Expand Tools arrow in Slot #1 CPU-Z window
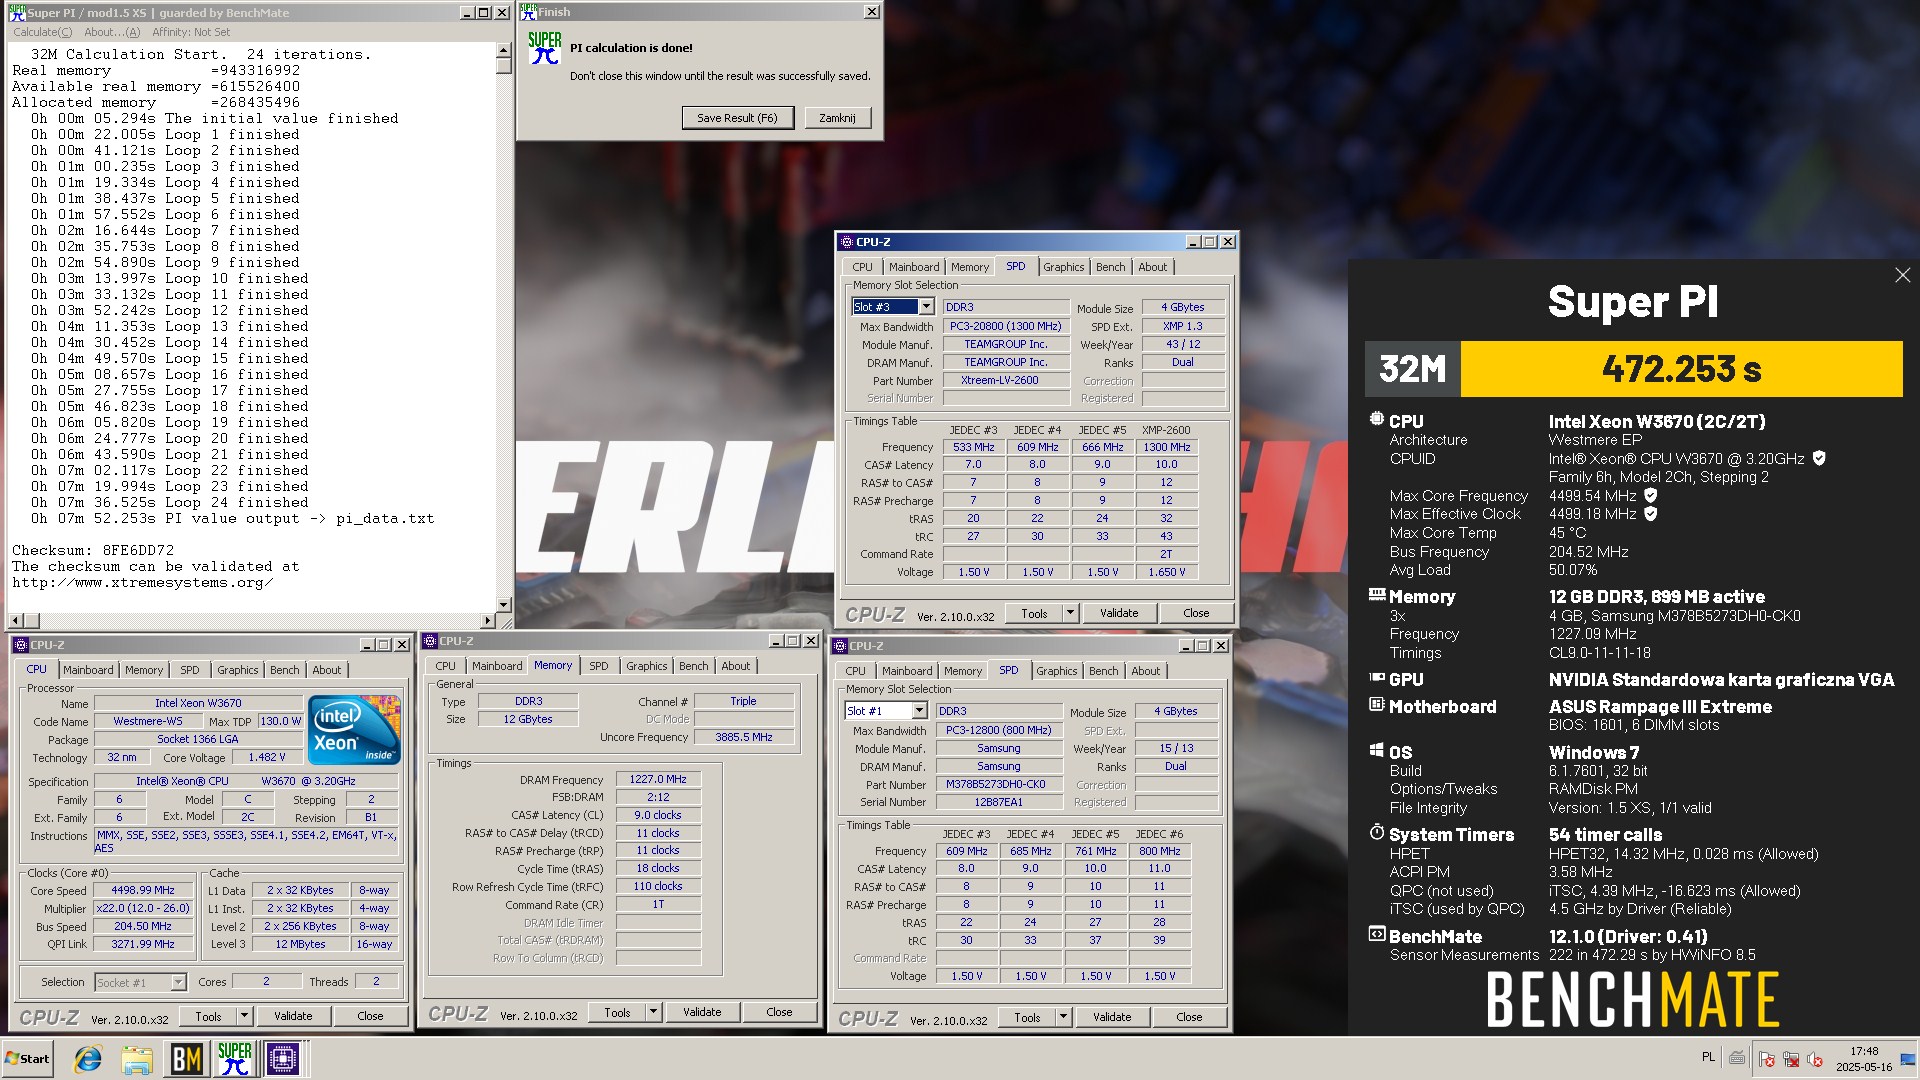The image size is (1920, 1080). coord(1063,1017)
